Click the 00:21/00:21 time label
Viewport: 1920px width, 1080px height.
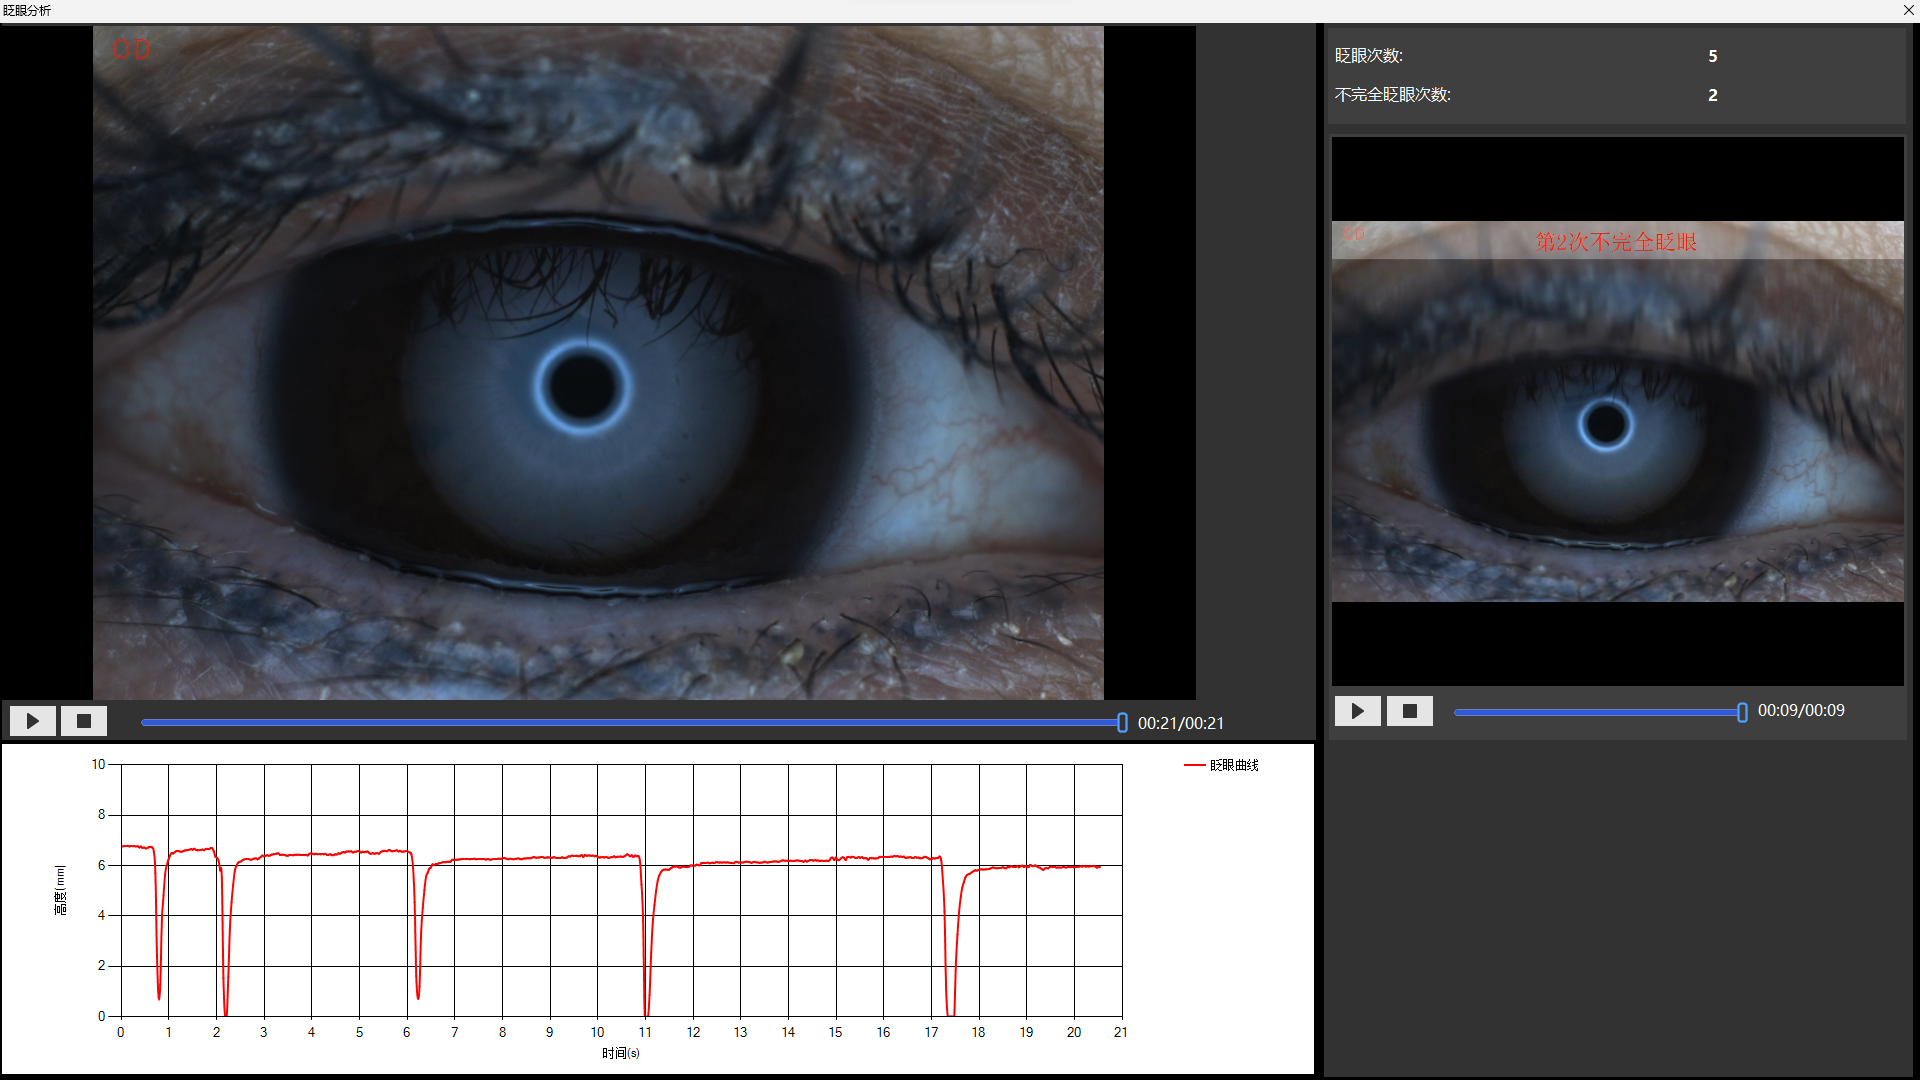(x=1180, y=723)
